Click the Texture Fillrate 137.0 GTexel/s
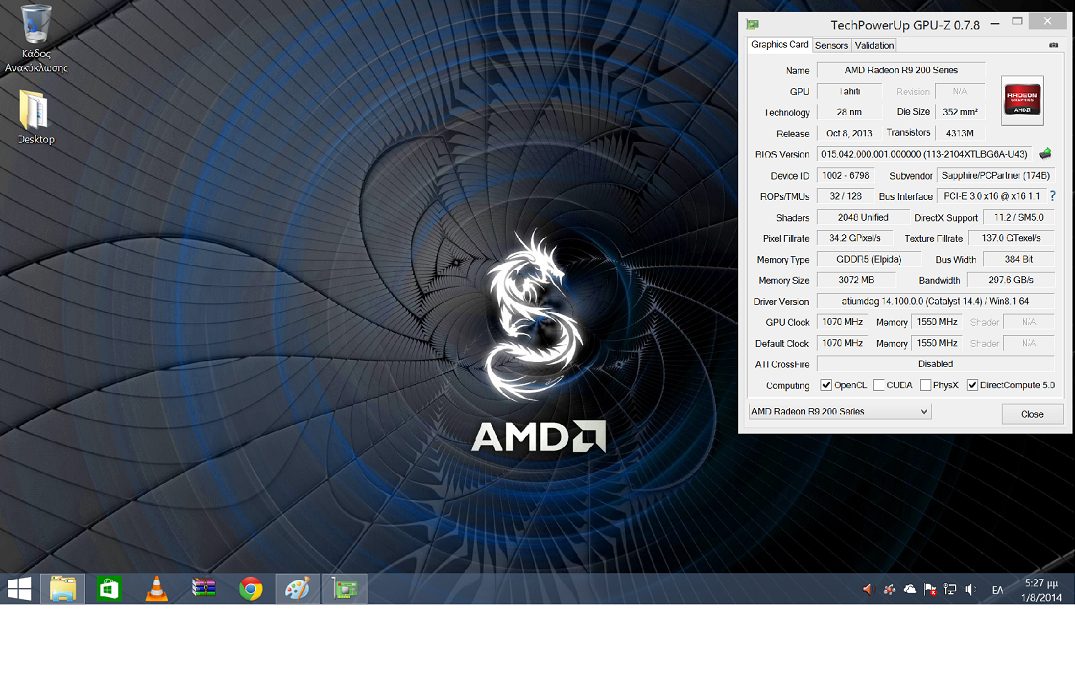This screenshot has width=1075, height=675. (x=1011, y=238)
